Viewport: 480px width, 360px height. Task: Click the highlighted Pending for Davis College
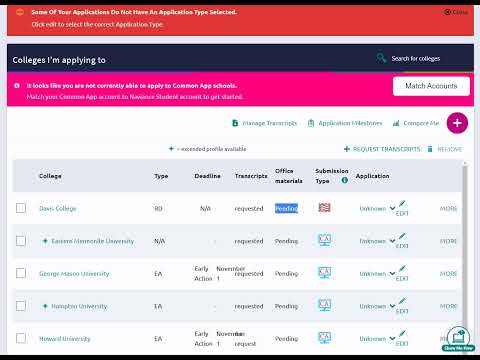[x=286, y=209]
